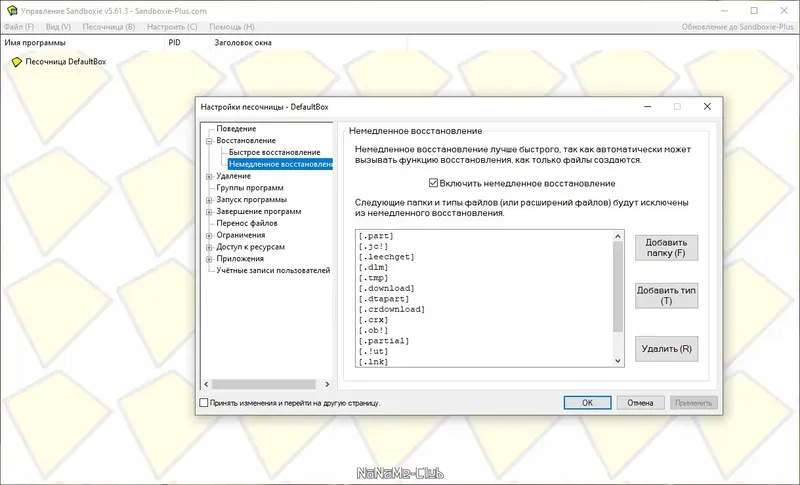The image size is (800, 485).
Task: Click the settings tree scroll-right arrow
Action: click(x=327, y=384)
